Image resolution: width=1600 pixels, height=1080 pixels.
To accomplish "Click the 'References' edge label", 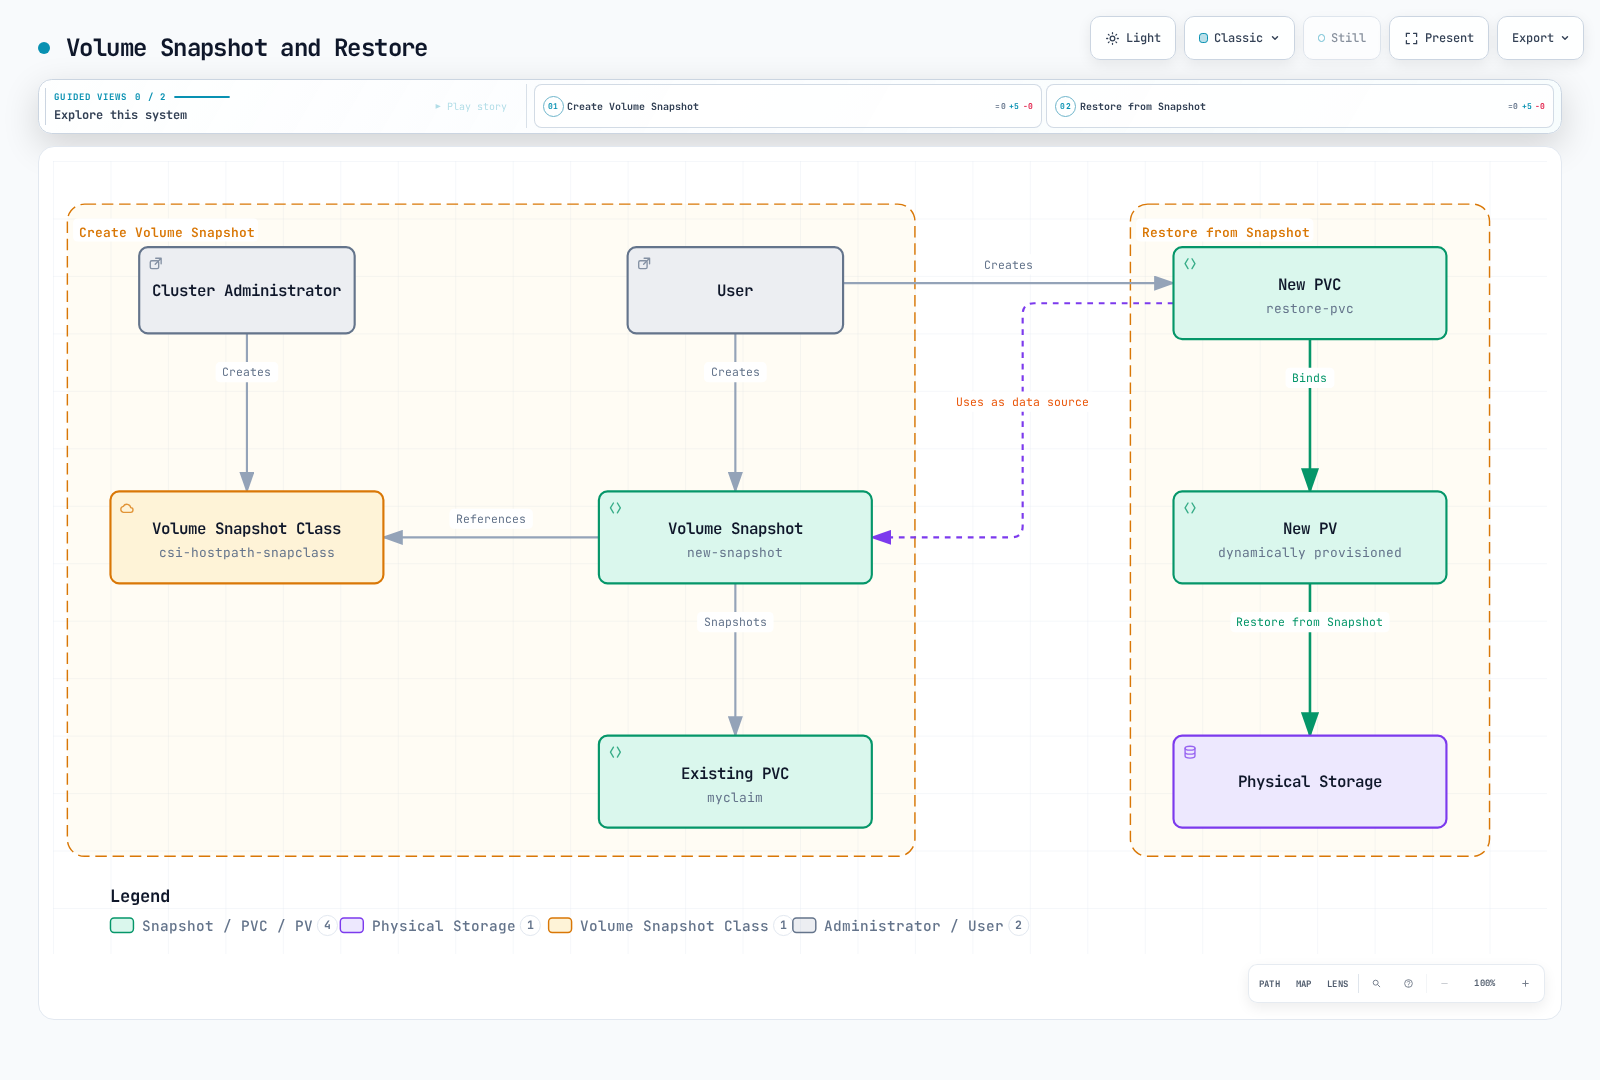I will 490,519.
